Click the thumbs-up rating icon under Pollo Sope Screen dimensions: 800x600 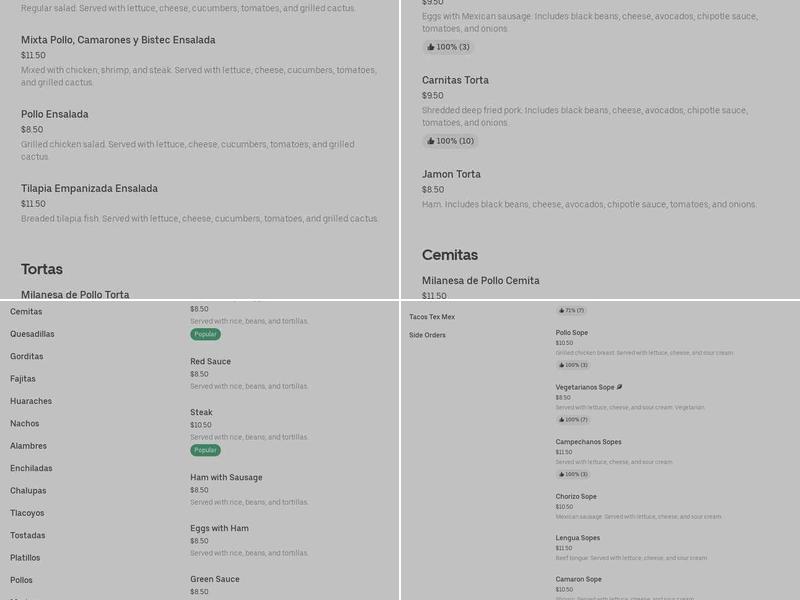tap(561, 365)
